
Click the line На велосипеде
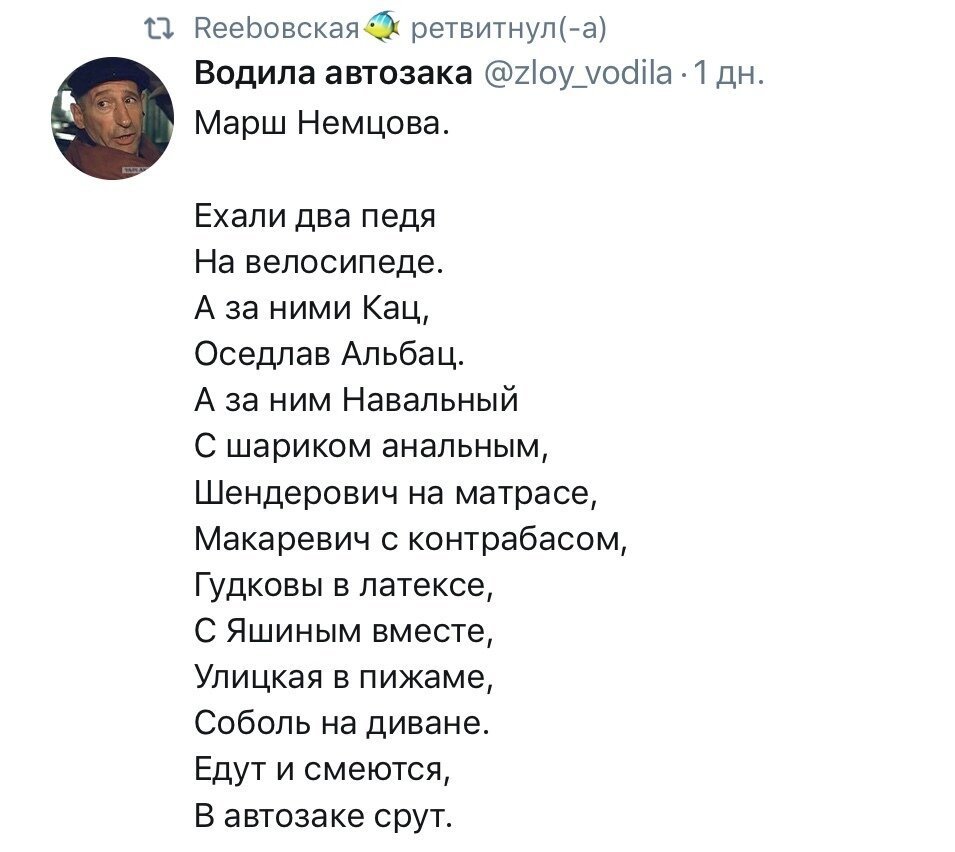click(x=319, y=262)
